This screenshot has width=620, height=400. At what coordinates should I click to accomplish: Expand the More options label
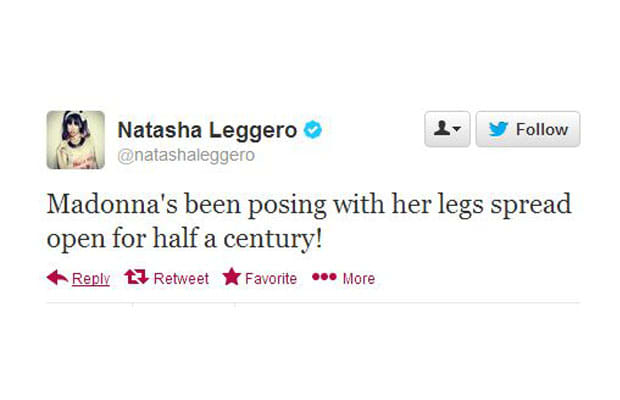[x=359, y=279]
